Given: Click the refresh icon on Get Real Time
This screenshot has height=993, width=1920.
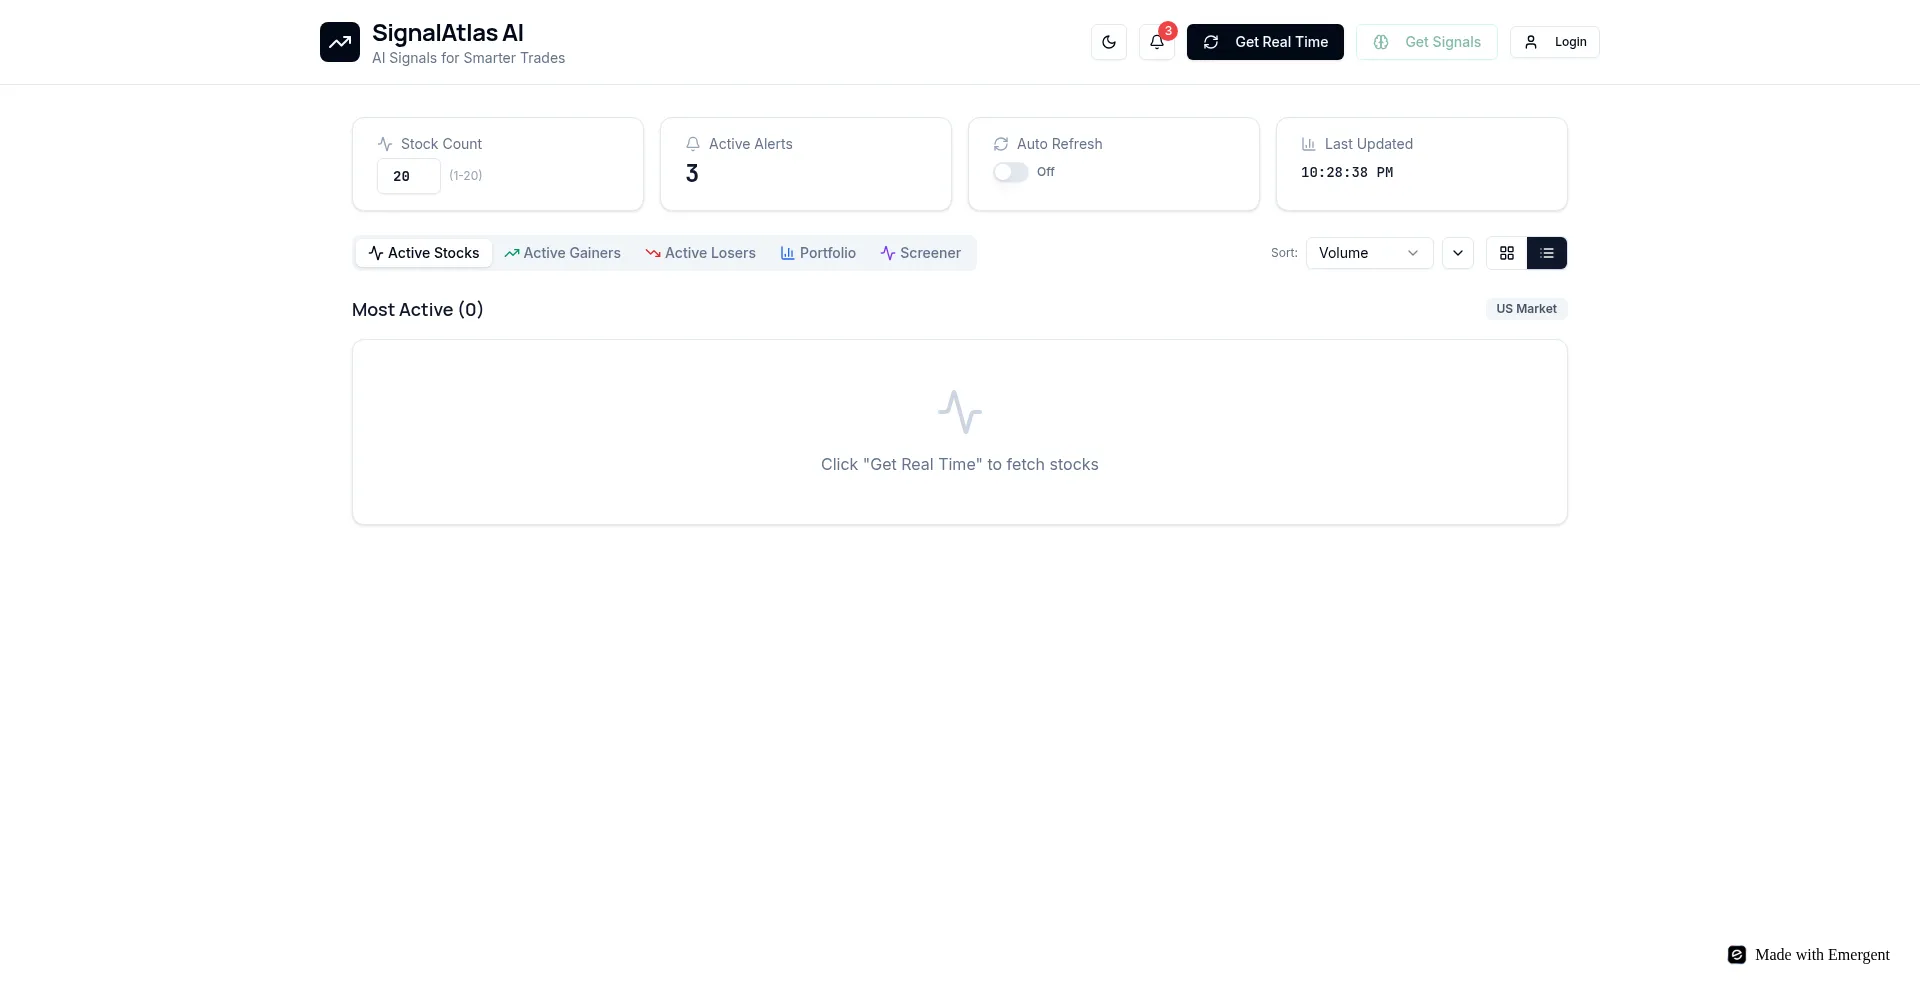Looking at the screenshot, I should coord(1211,42).
